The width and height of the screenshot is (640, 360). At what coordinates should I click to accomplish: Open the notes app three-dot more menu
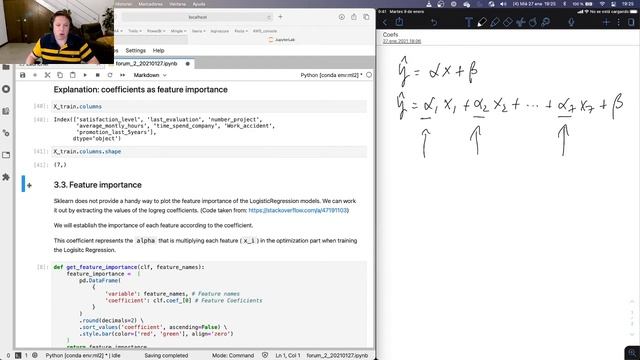pos(619,22)
